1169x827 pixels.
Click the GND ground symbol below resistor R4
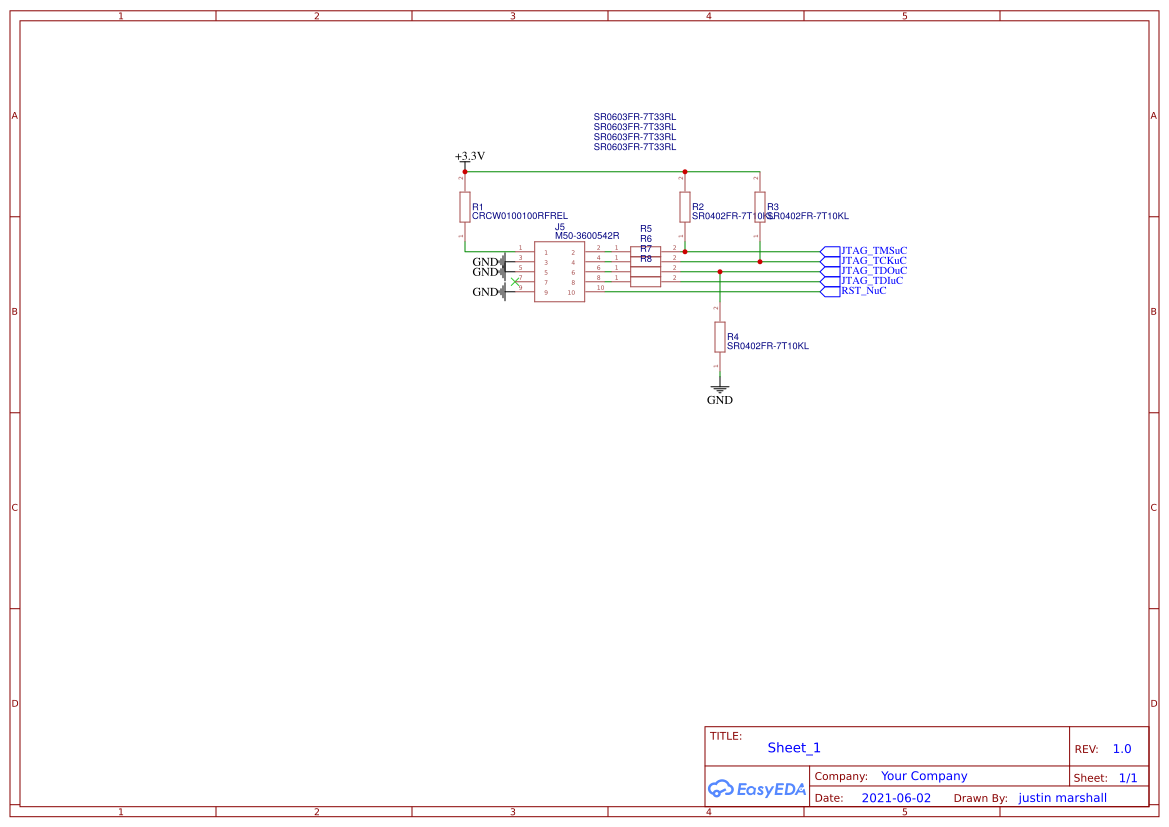718,389
